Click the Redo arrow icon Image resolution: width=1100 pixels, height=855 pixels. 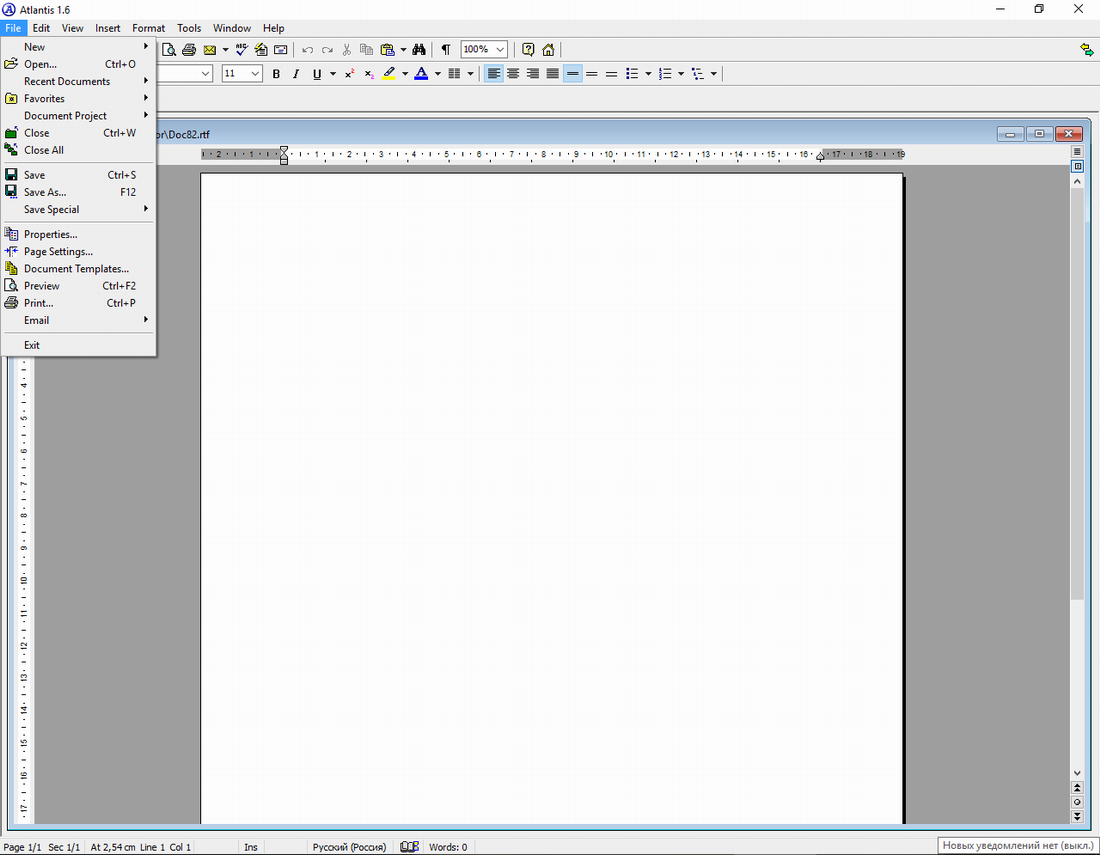pos(327,50)
